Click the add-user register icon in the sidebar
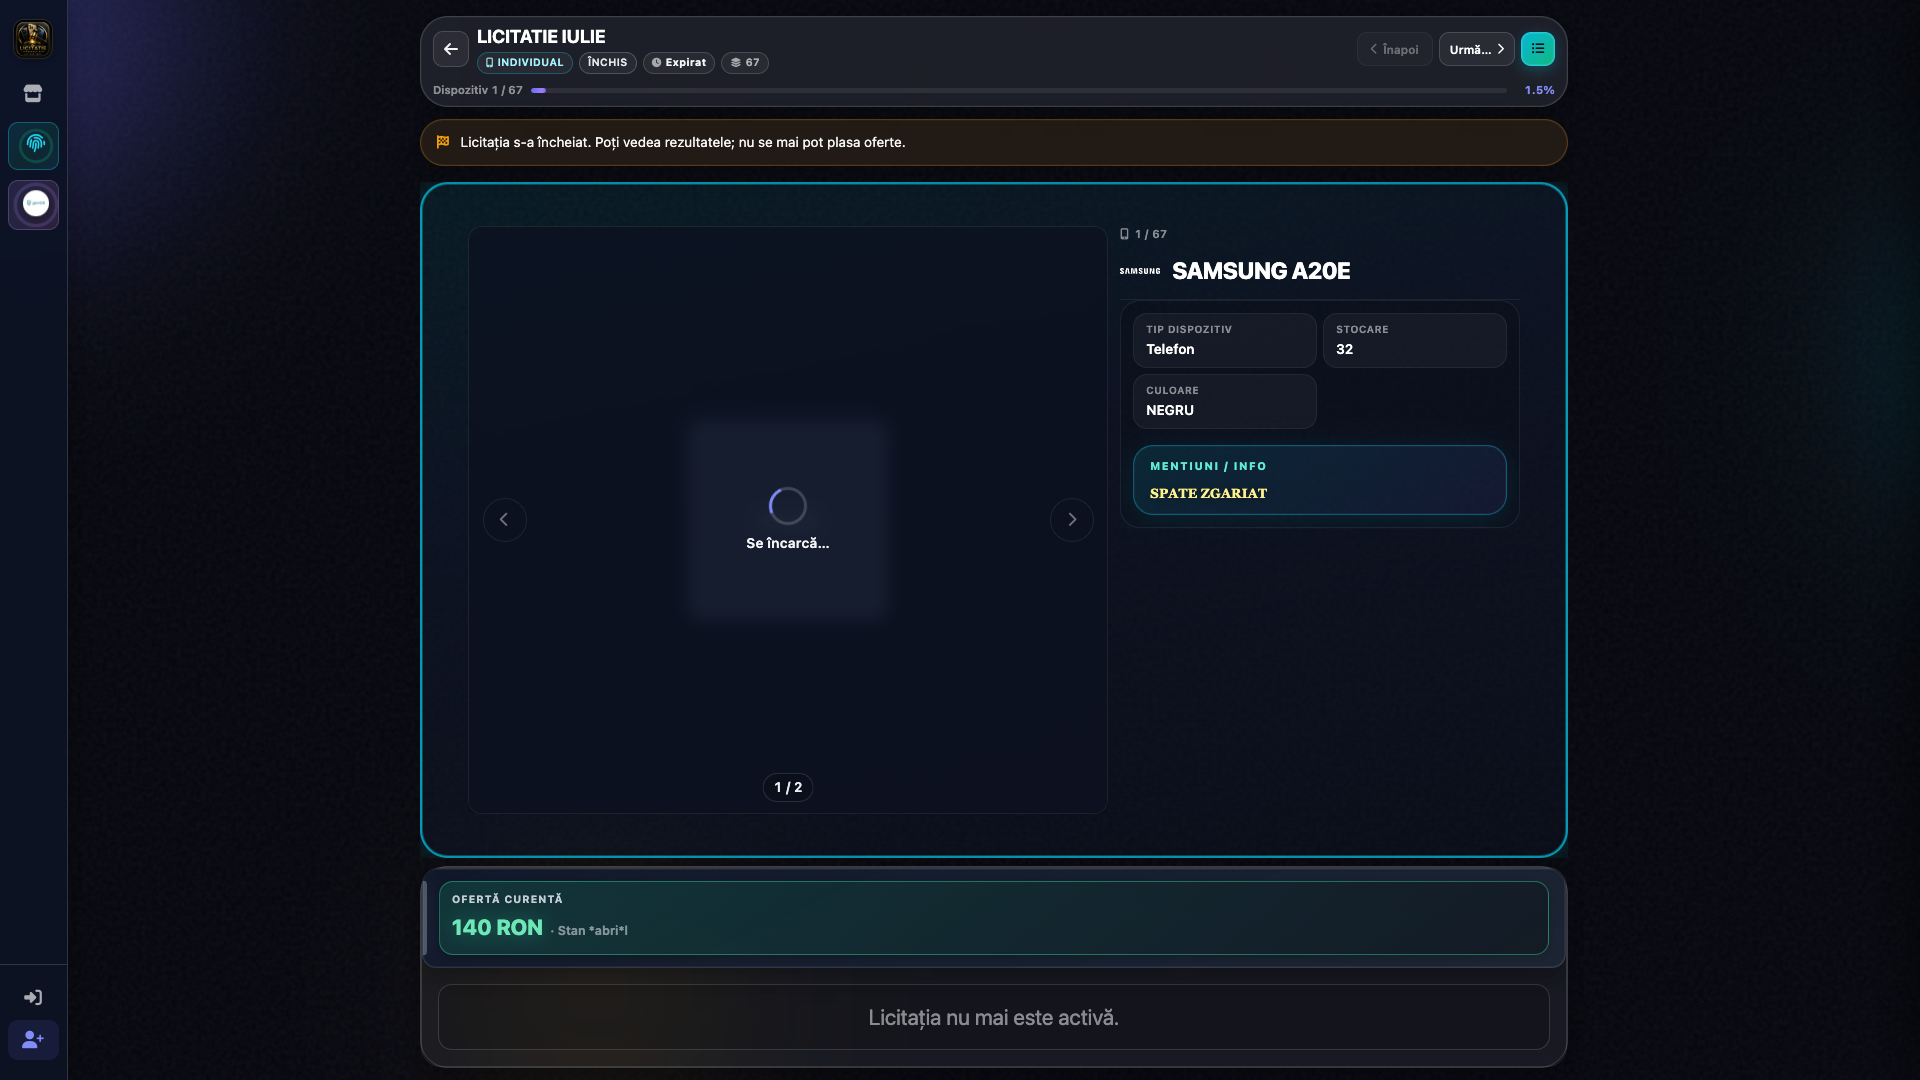 33,1040
